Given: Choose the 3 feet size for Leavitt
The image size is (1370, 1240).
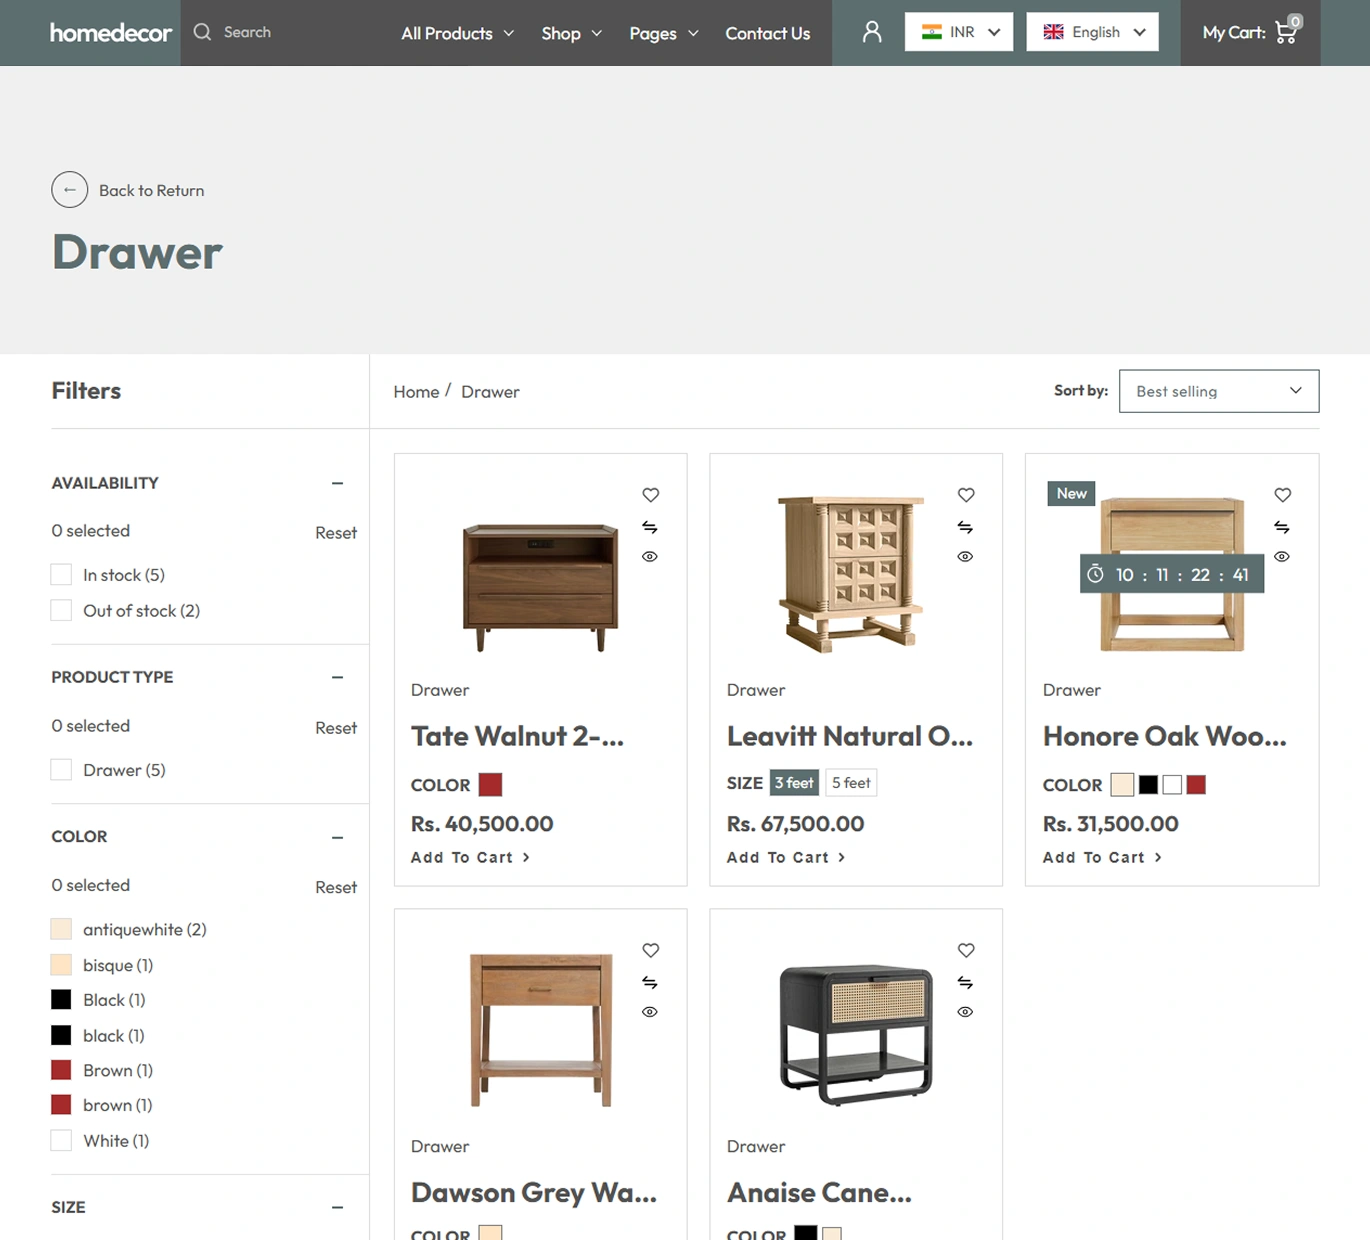Looking at the screenshot, I should [794, 783].
